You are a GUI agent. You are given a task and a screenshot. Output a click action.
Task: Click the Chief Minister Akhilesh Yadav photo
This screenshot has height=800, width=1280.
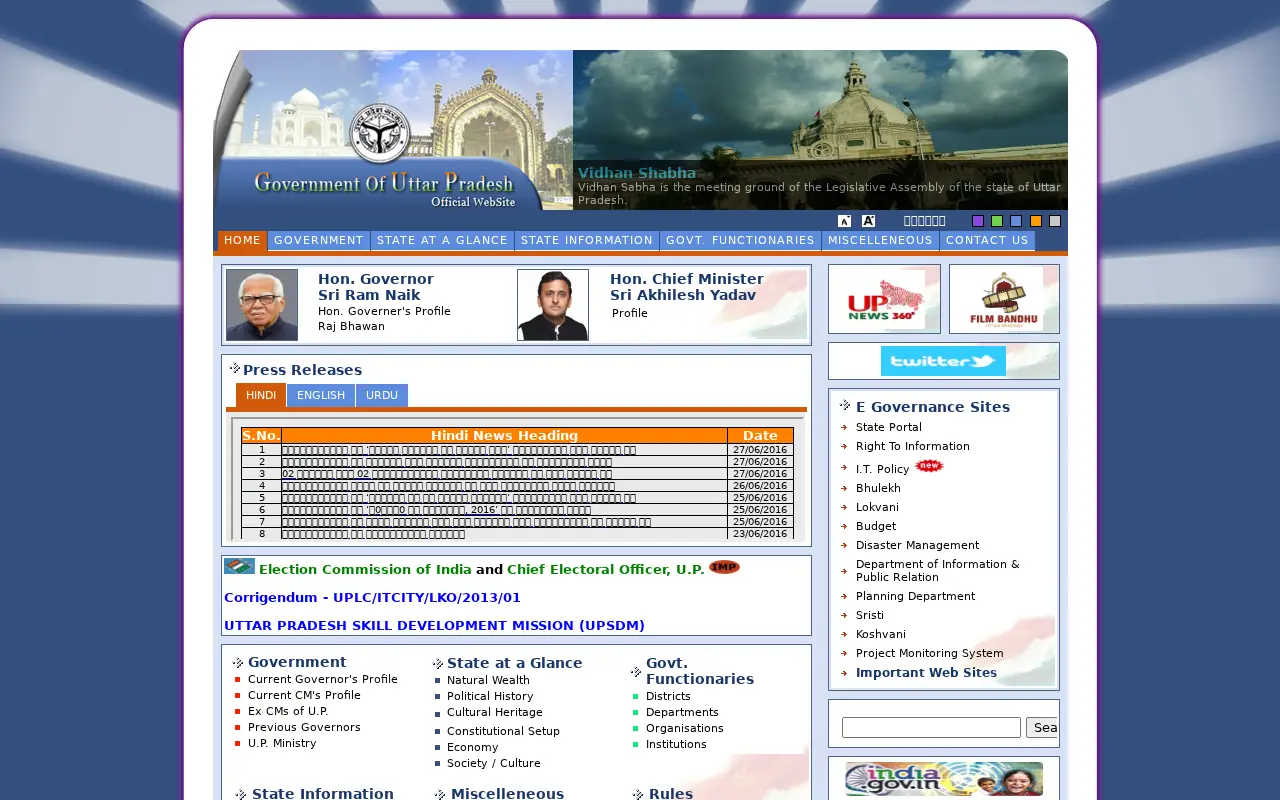pyautogui.click(x=553, y=305)
